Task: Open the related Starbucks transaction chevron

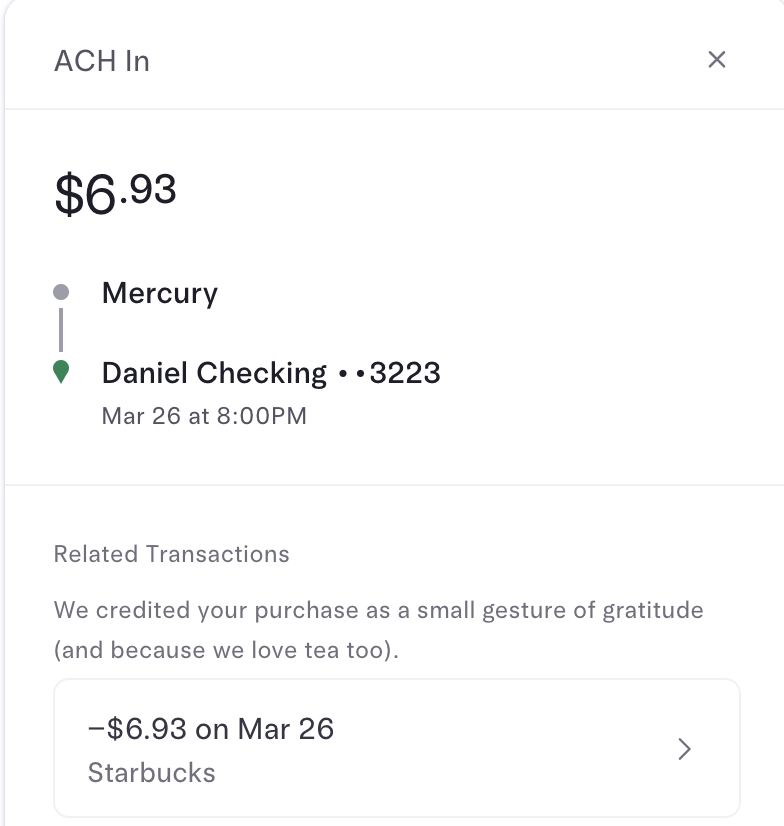Action: pos(684,749)
